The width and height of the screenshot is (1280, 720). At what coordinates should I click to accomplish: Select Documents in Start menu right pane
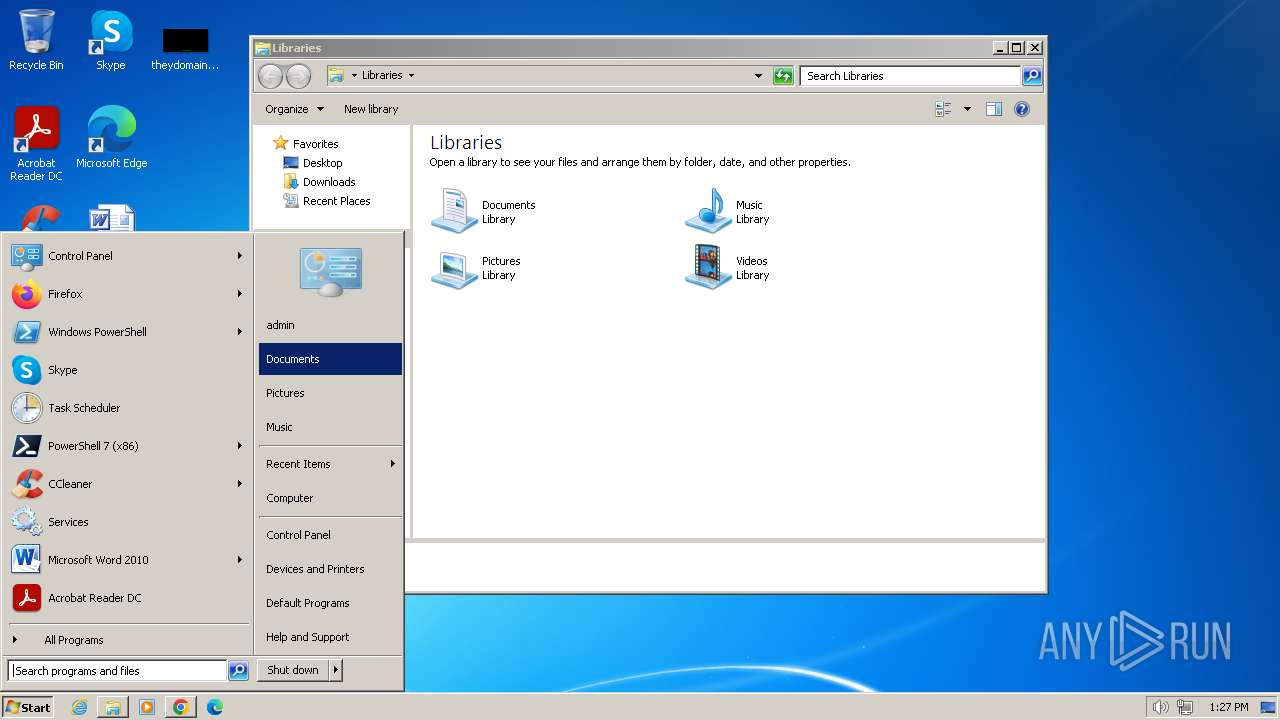tap(330, 359)
